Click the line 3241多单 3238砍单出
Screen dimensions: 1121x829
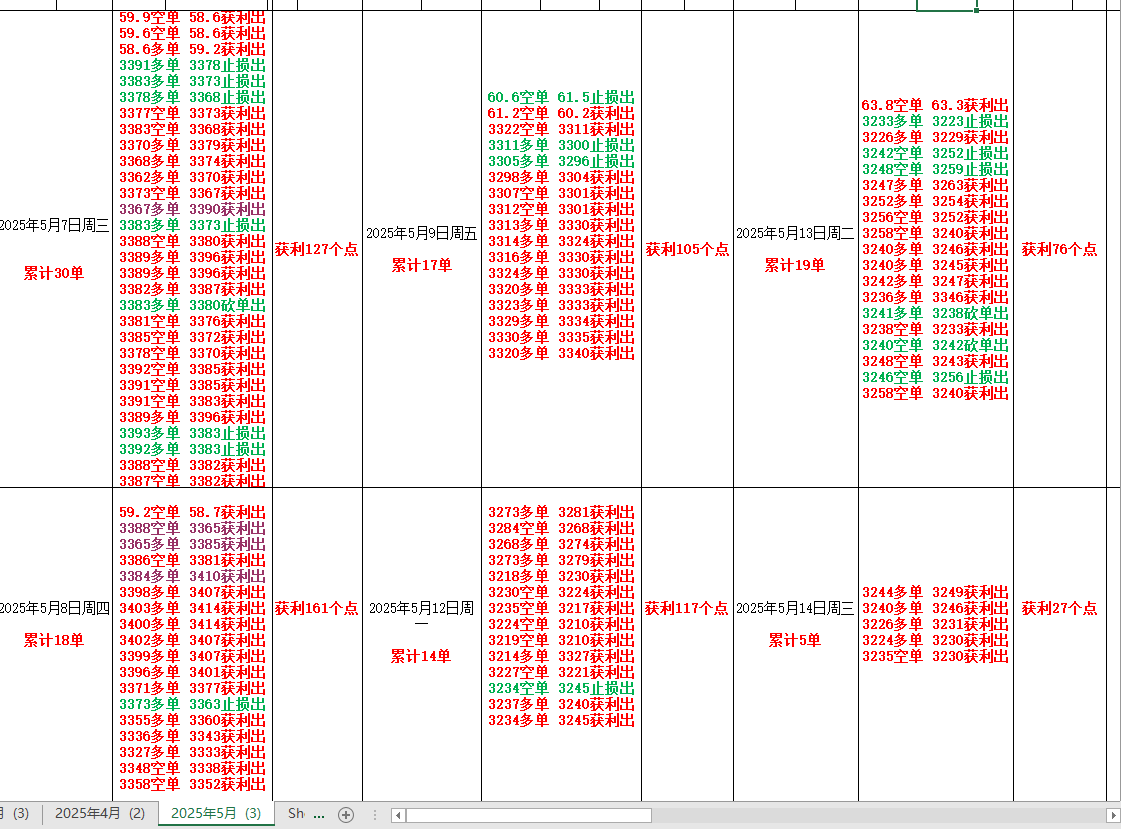pyautogui.click(x=935, y=313)
